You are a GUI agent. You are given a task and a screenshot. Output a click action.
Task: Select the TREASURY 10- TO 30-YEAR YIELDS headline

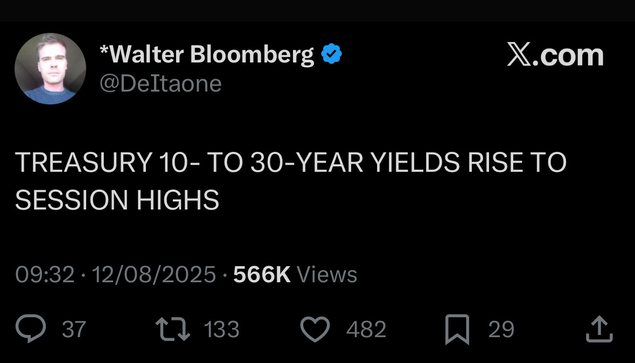[x=237, y=162]
